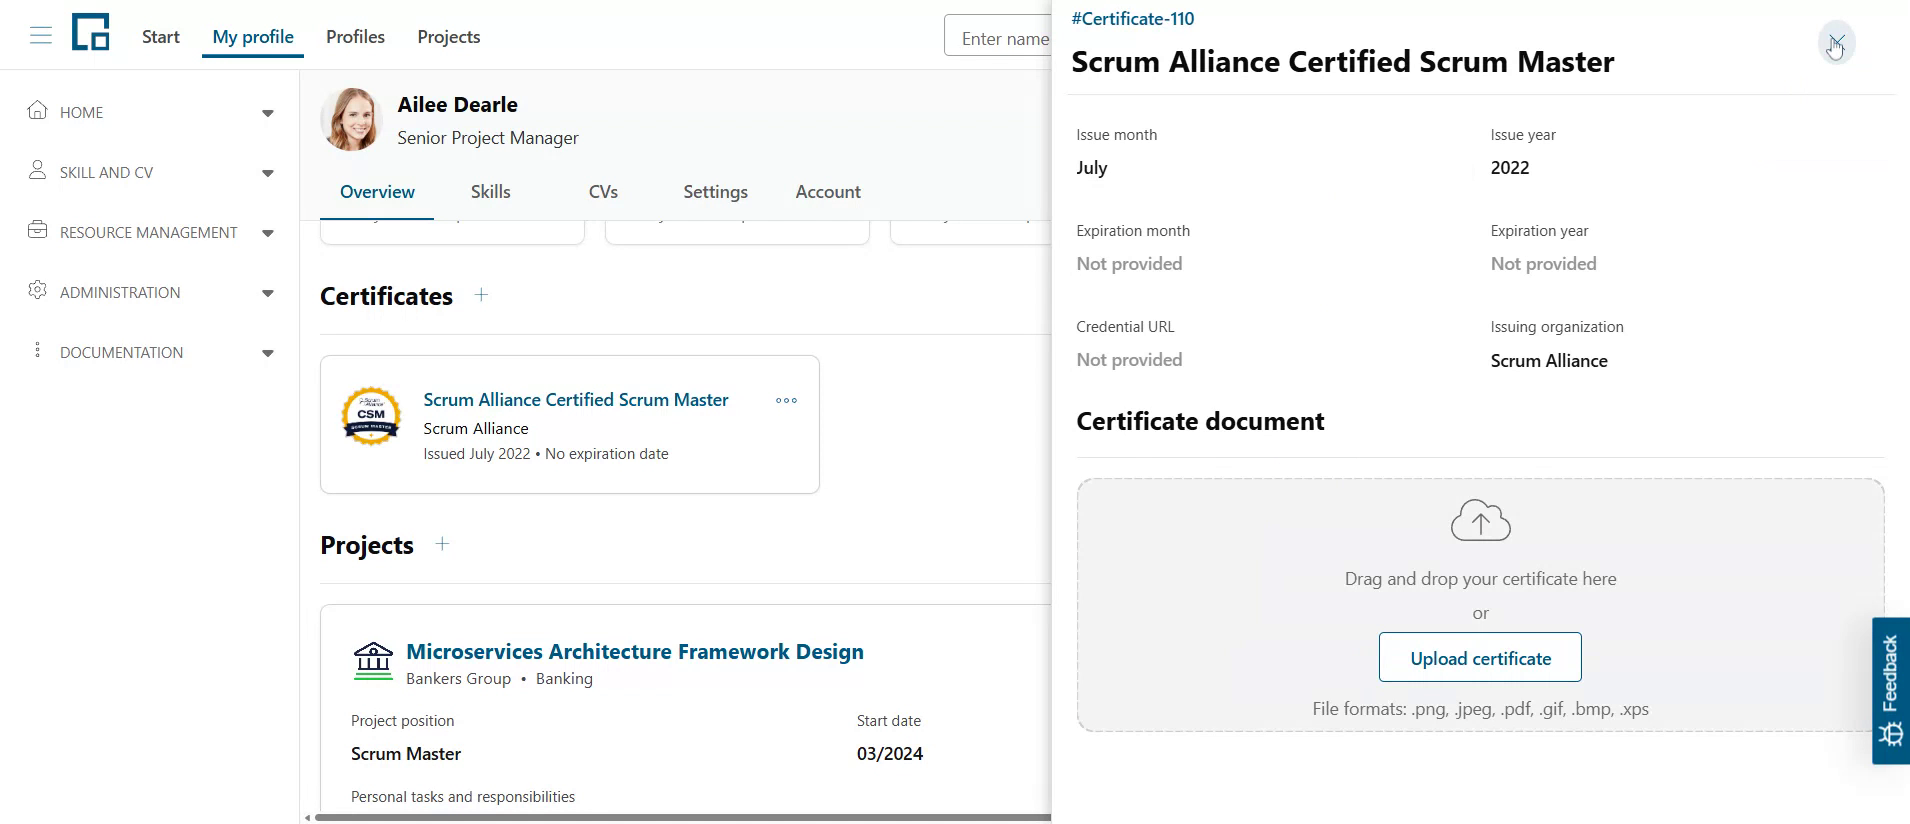Open the Projects top menu
1910x824 pixels.
point(449,37)
